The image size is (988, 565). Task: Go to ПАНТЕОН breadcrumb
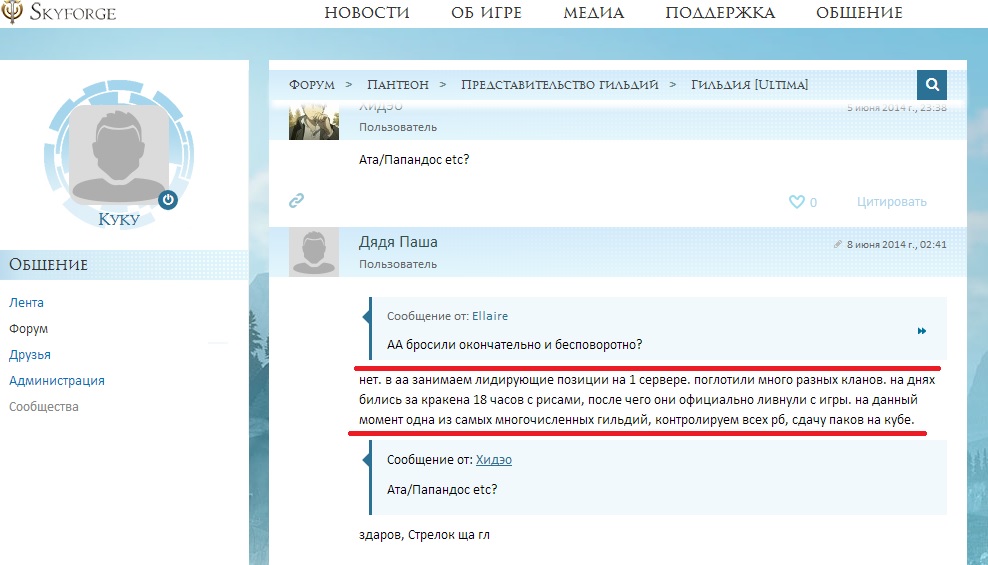click(x=398, y=84)
